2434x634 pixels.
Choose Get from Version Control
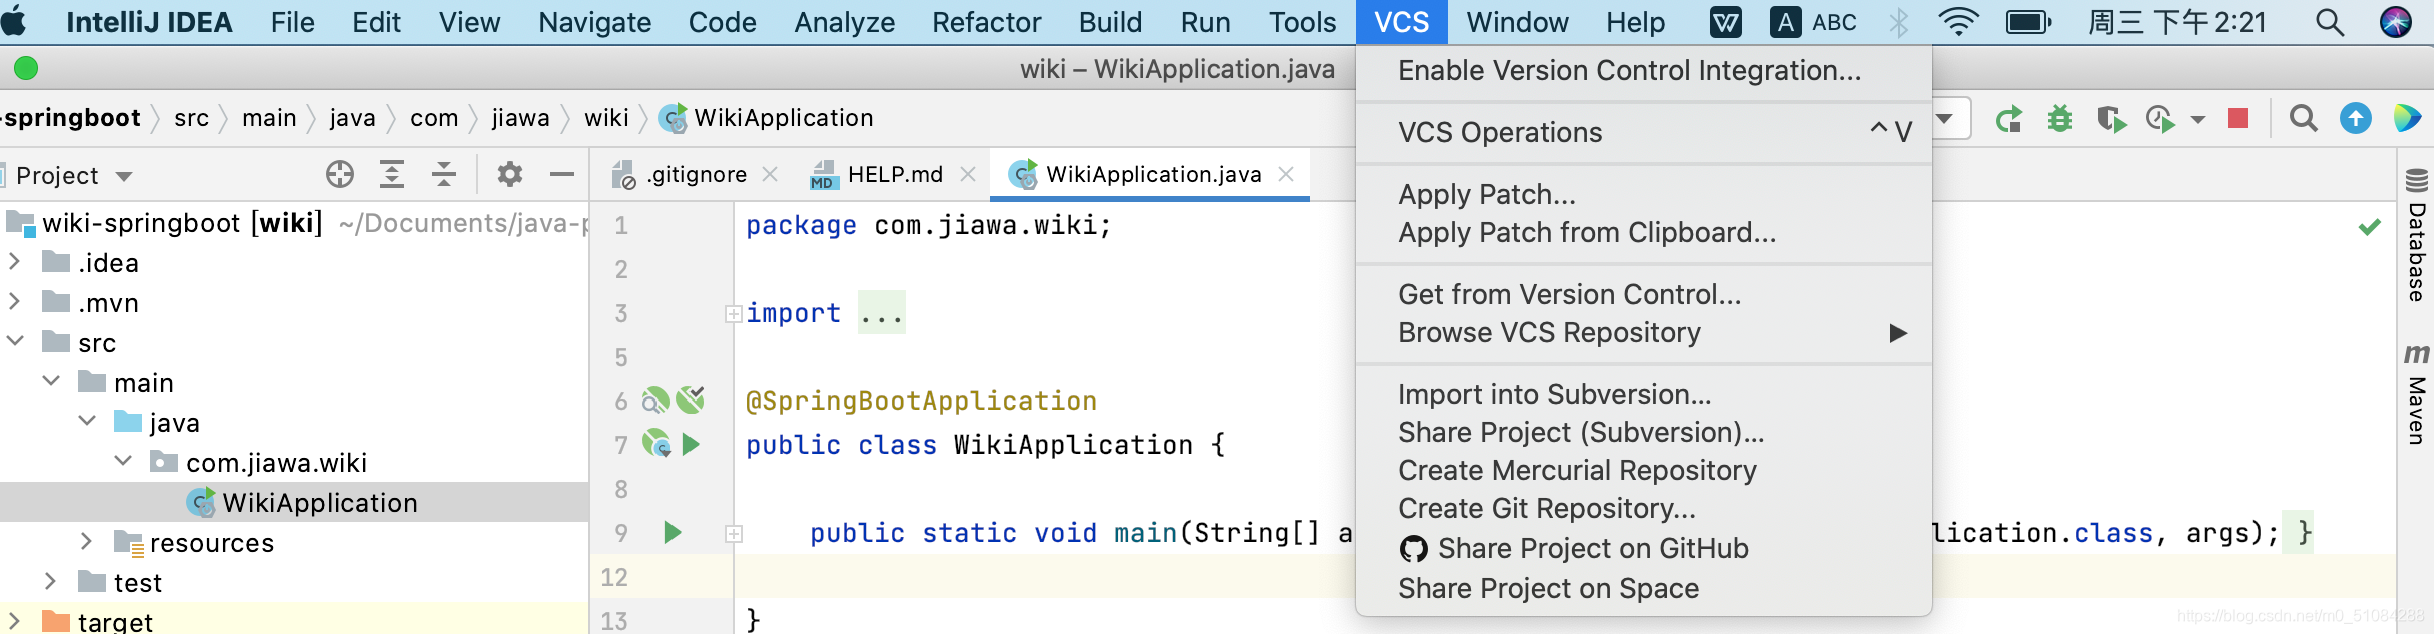(1643, 295)
